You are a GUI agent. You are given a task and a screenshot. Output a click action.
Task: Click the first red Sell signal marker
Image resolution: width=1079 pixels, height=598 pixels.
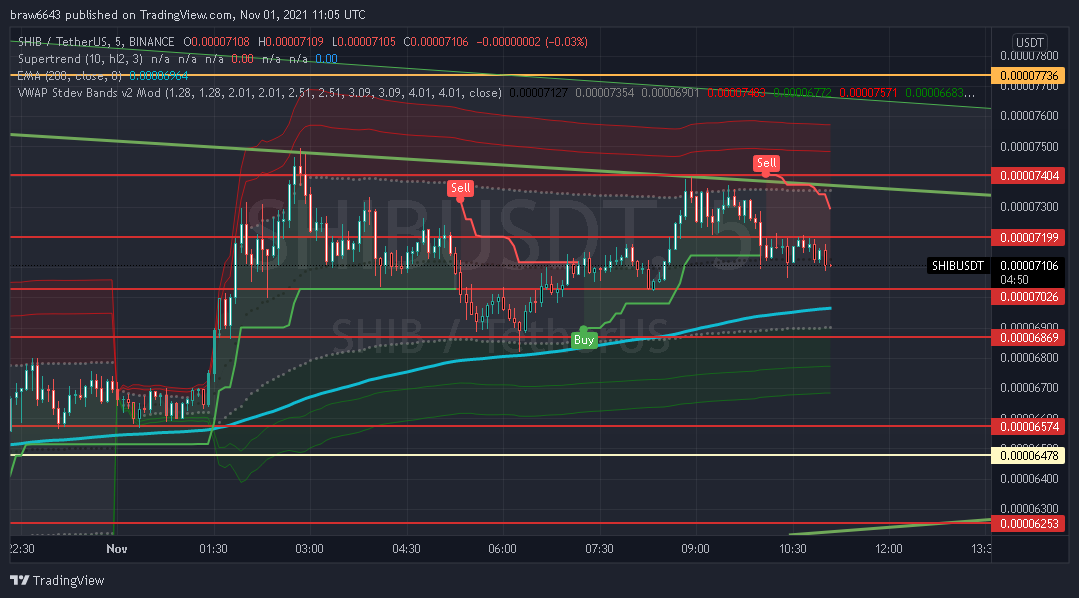click(460, 188)
